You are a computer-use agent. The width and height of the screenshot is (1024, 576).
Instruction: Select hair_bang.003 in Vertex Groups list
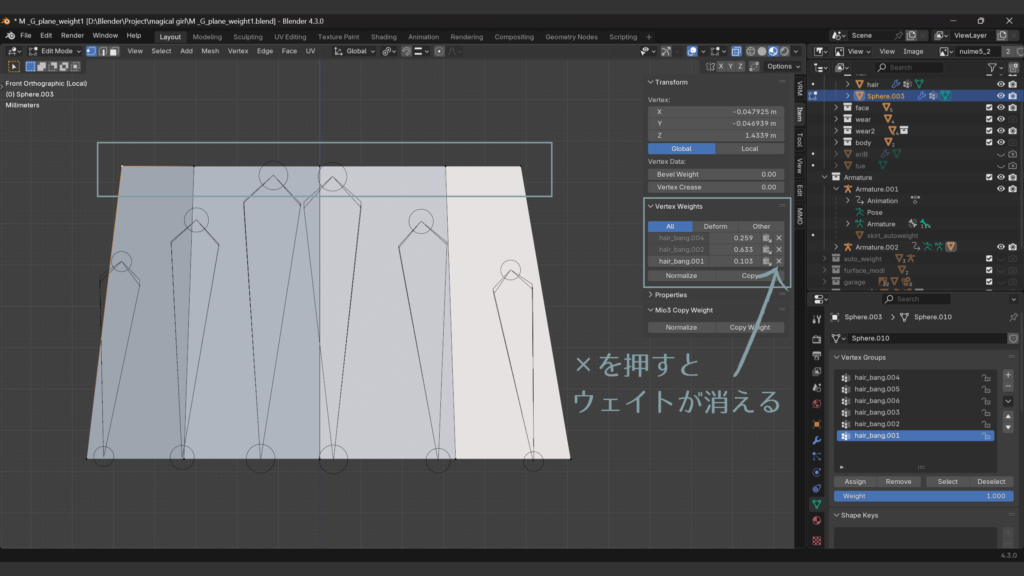[x=877, y=412]
